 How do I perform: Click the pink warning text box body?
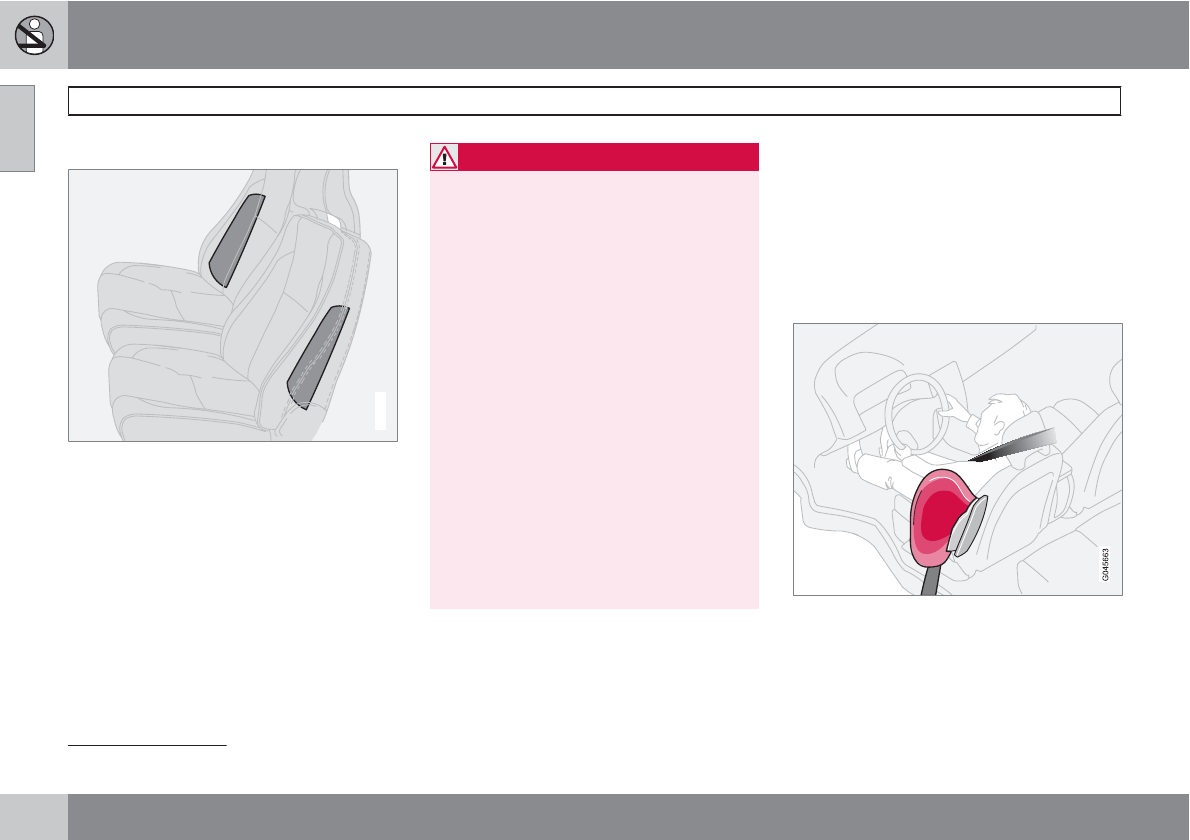point(594,390)
